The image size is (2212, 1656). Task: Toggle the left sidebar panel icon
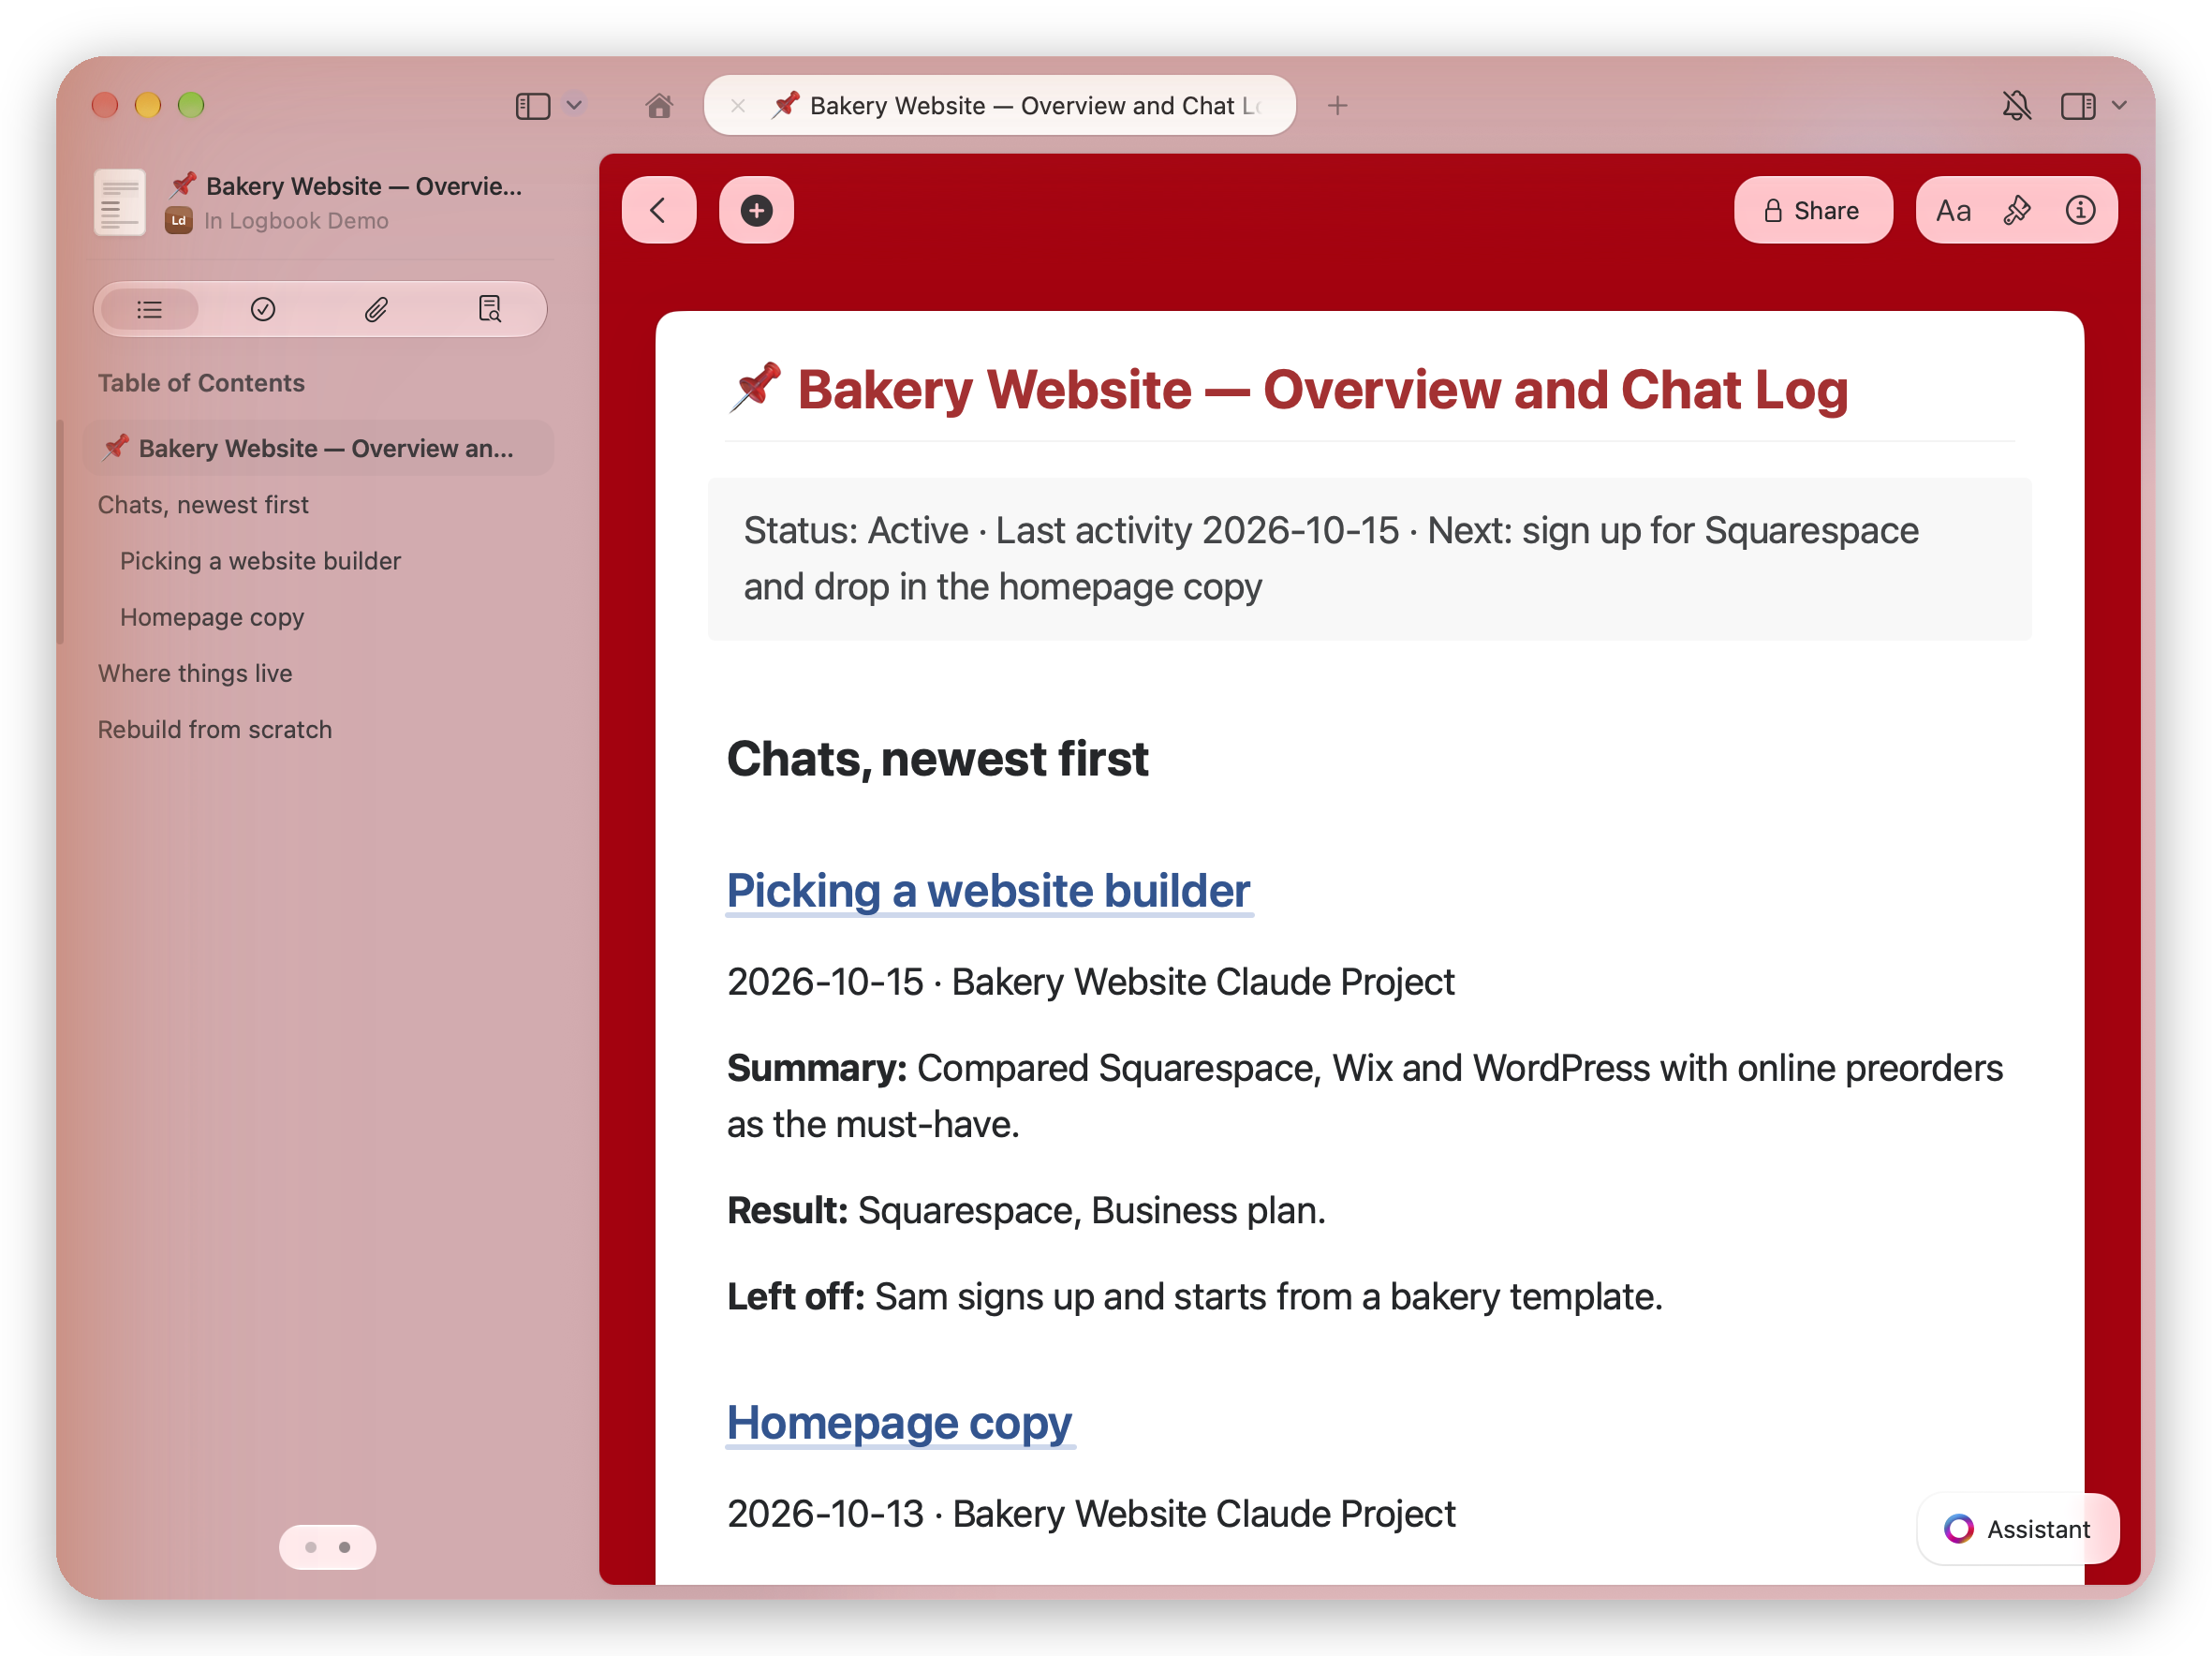coord(532,105)
